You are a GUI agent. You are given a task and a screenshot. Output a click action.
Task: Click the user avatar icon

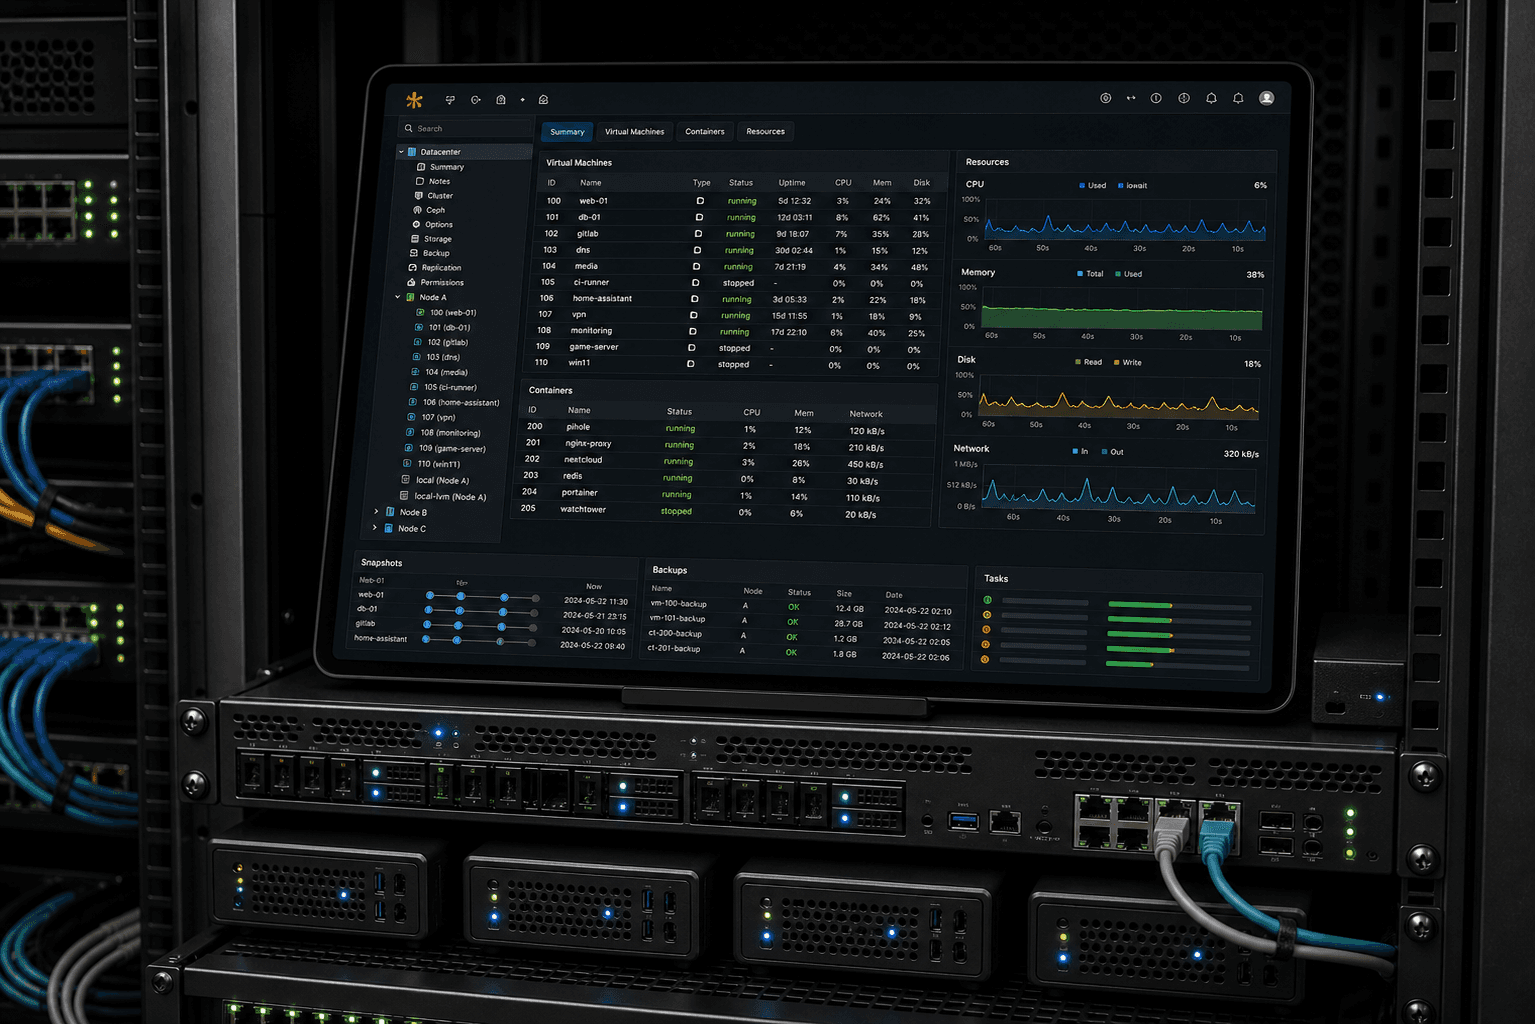tap(1266, 98)
